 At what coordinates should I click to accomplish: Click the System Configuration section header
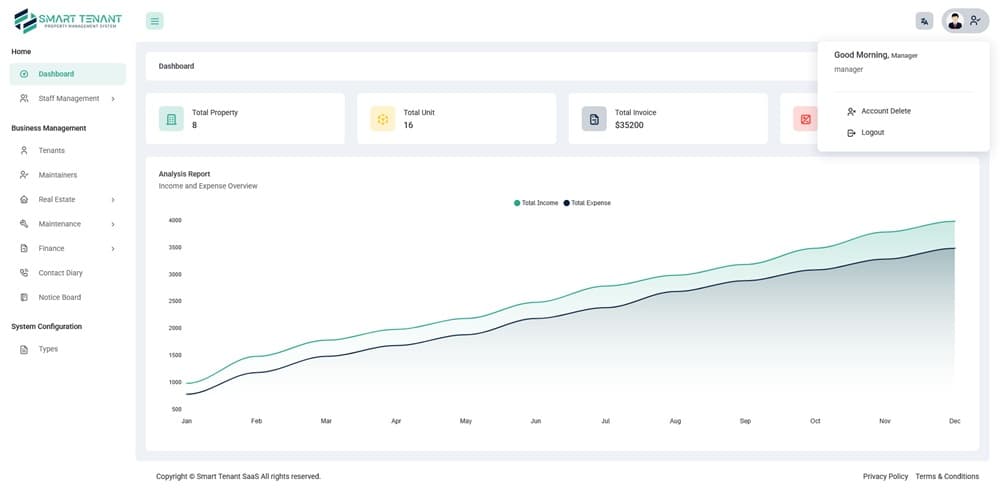click(47, 327)
